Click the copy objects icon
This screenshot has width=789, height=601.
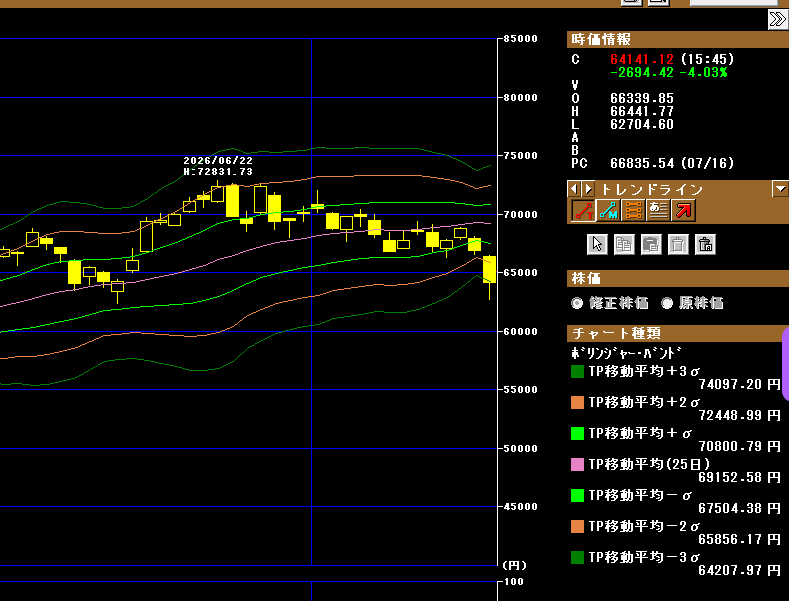click(x=624, y=245)
